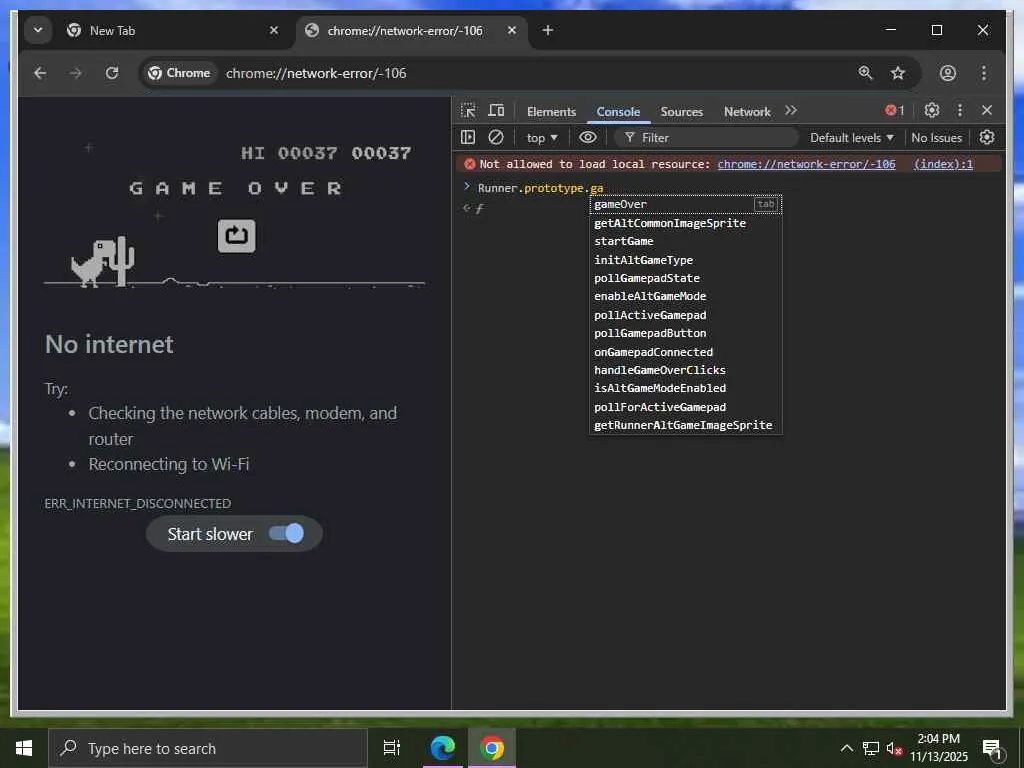Select getRunnerAltGameImageSprite suggestion
Screen dimensions: 1024x768
pyautogui.click(x=685, y=425)
